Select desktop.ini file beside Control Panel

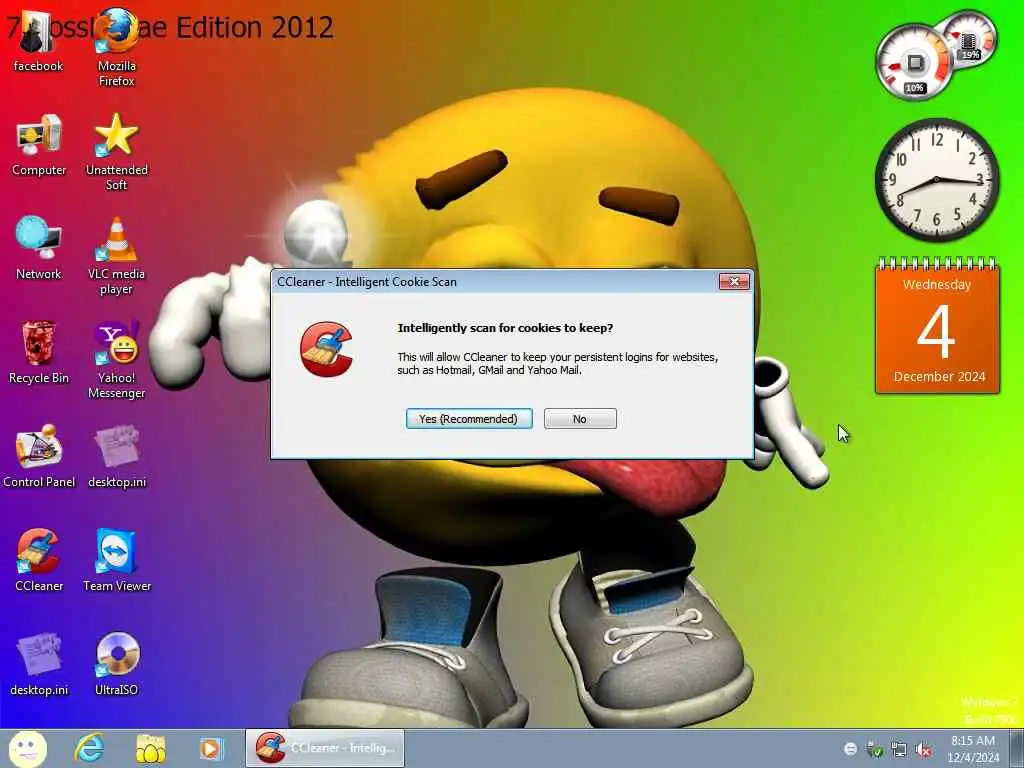(117, 456)
